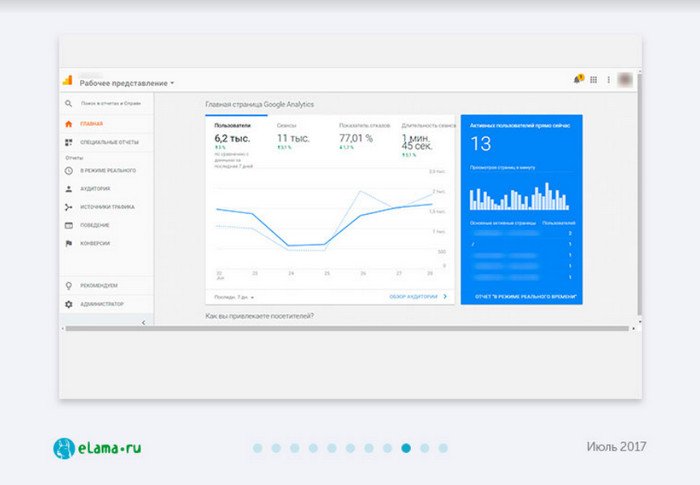Click the vertical scrollbar's down arrow
The width and height of the screenshot is (700, 485).
639,321
